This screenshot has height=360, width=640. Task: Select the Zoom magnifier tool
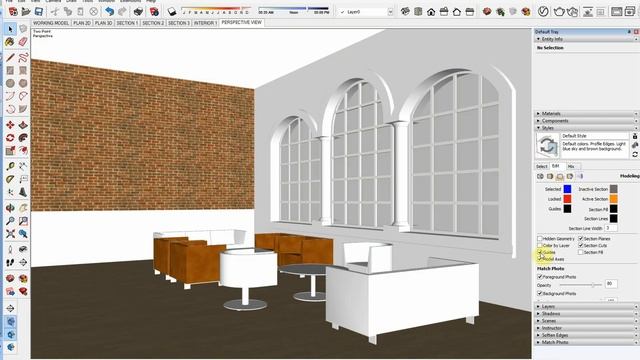point(10,221)
